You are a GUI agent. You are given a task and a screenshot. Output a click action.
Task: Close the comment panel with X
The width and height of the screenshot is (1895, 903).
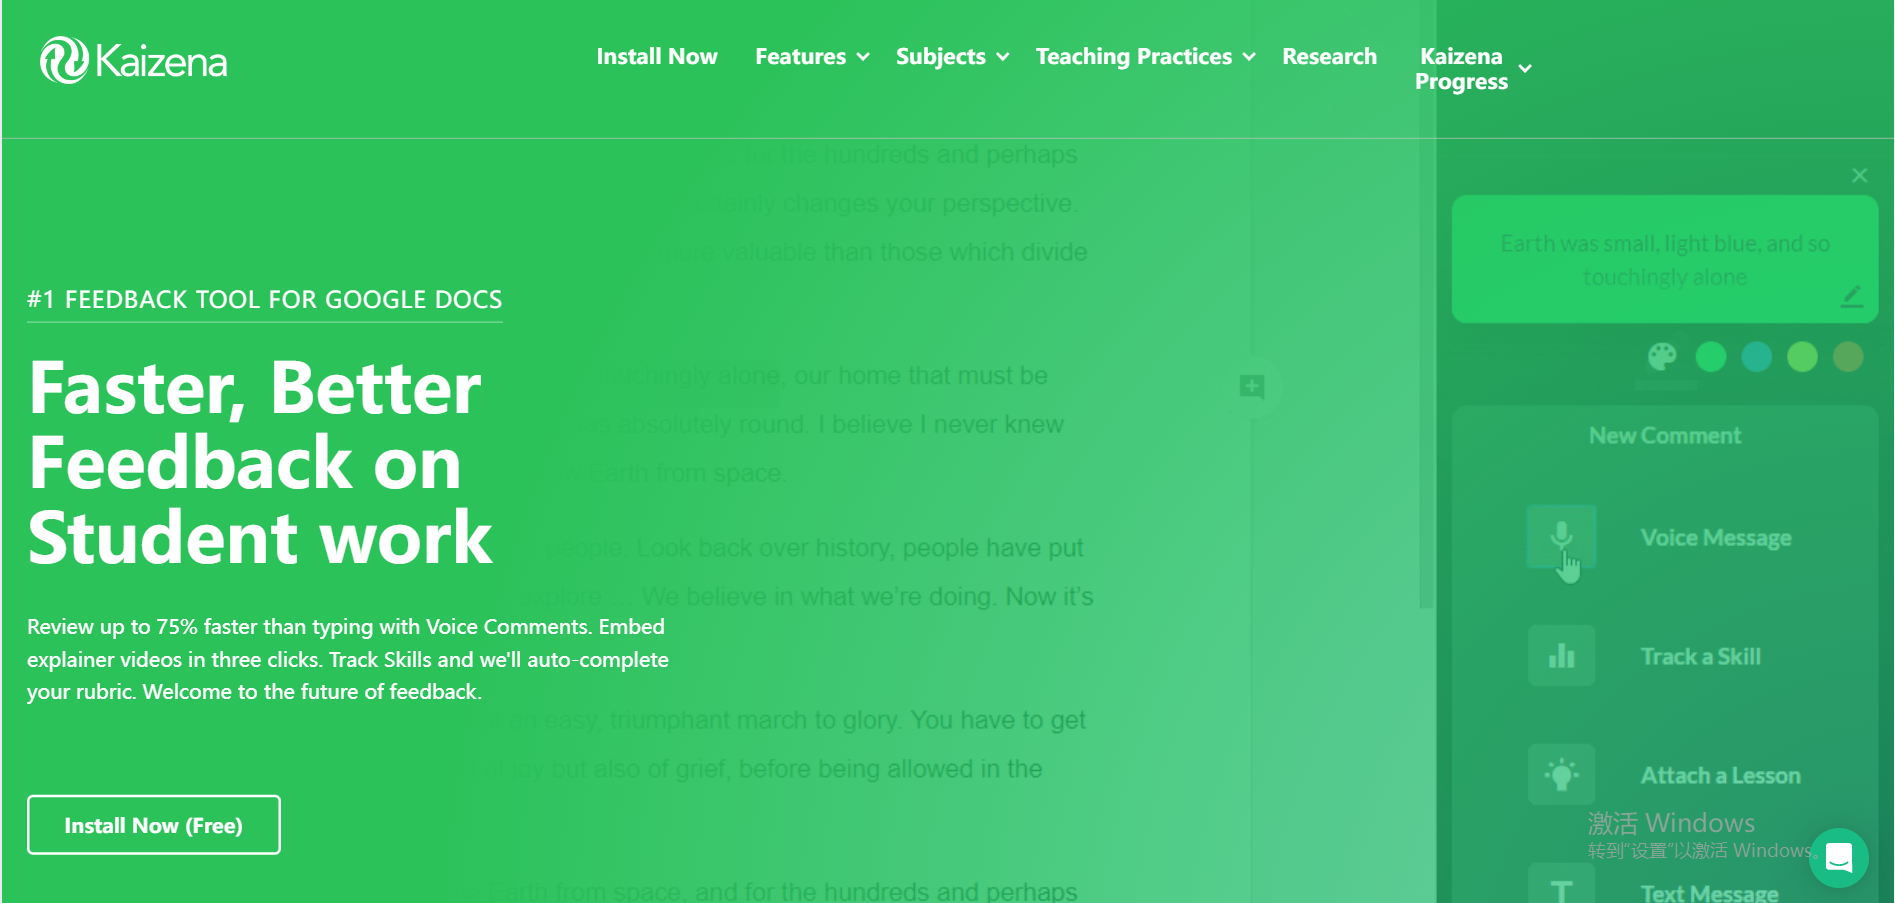[x=1859, y=176]
